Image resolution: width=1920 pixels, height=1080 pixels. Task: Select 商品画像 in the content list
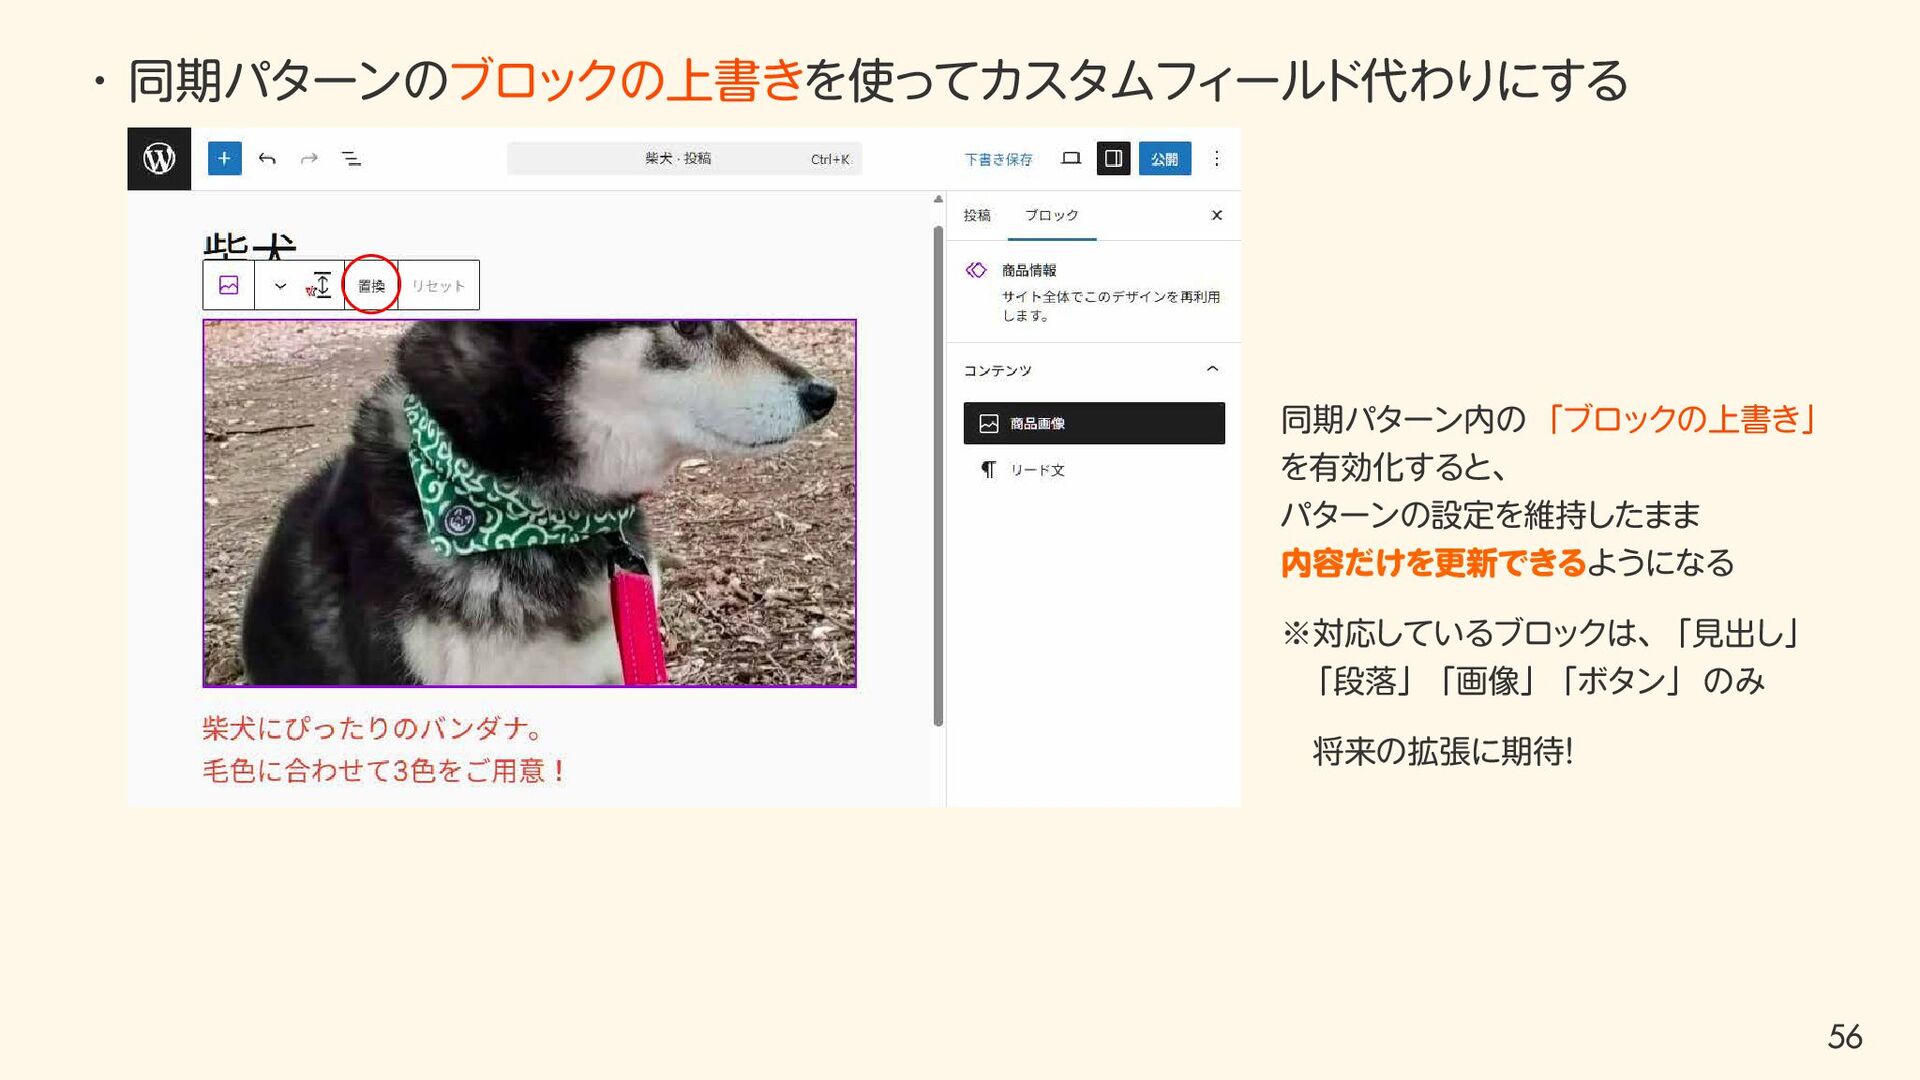click(1094, 423)
